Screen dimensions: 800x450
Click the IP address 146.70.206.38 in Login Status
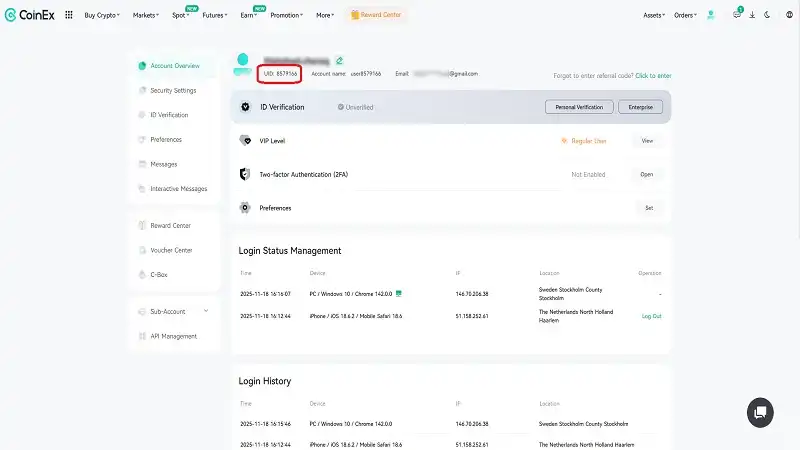pos(472,294)
